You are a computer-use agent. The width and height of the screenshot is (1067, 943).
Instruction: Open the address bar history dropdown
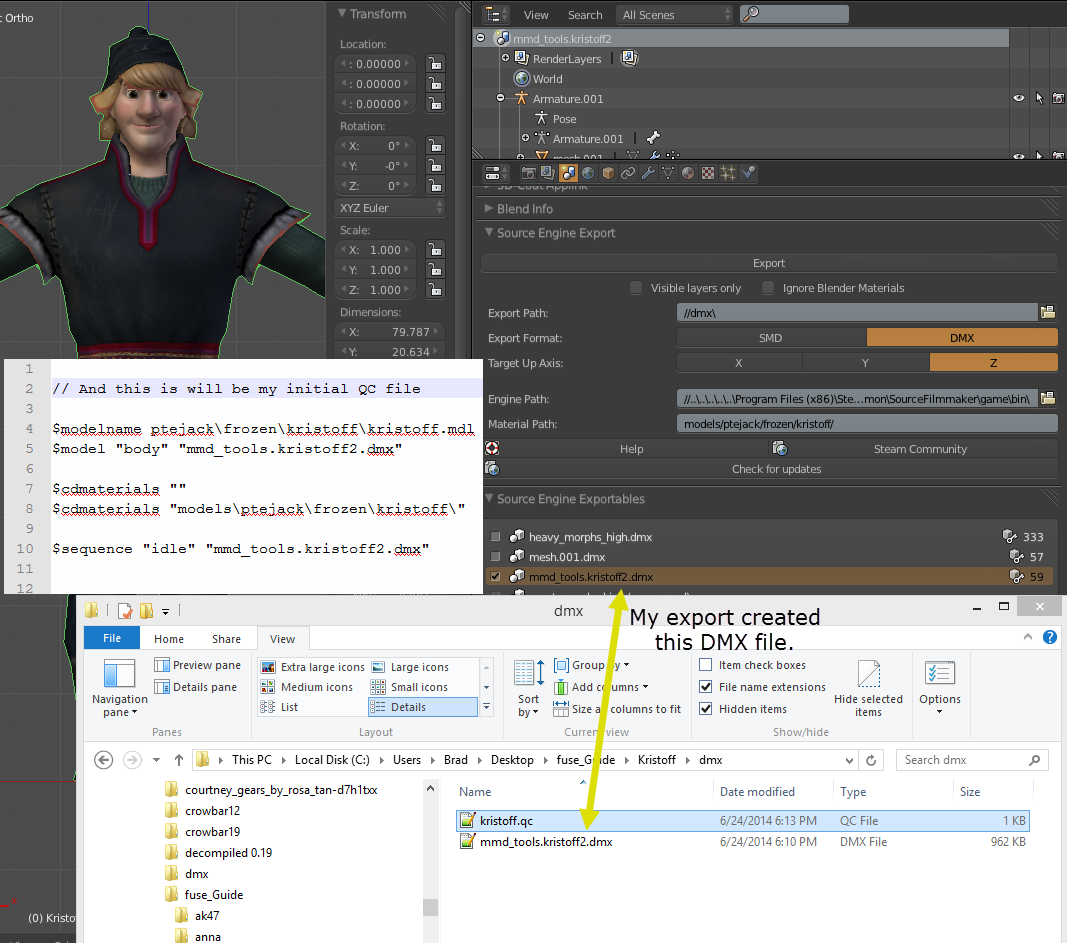(x=849, y=760)
